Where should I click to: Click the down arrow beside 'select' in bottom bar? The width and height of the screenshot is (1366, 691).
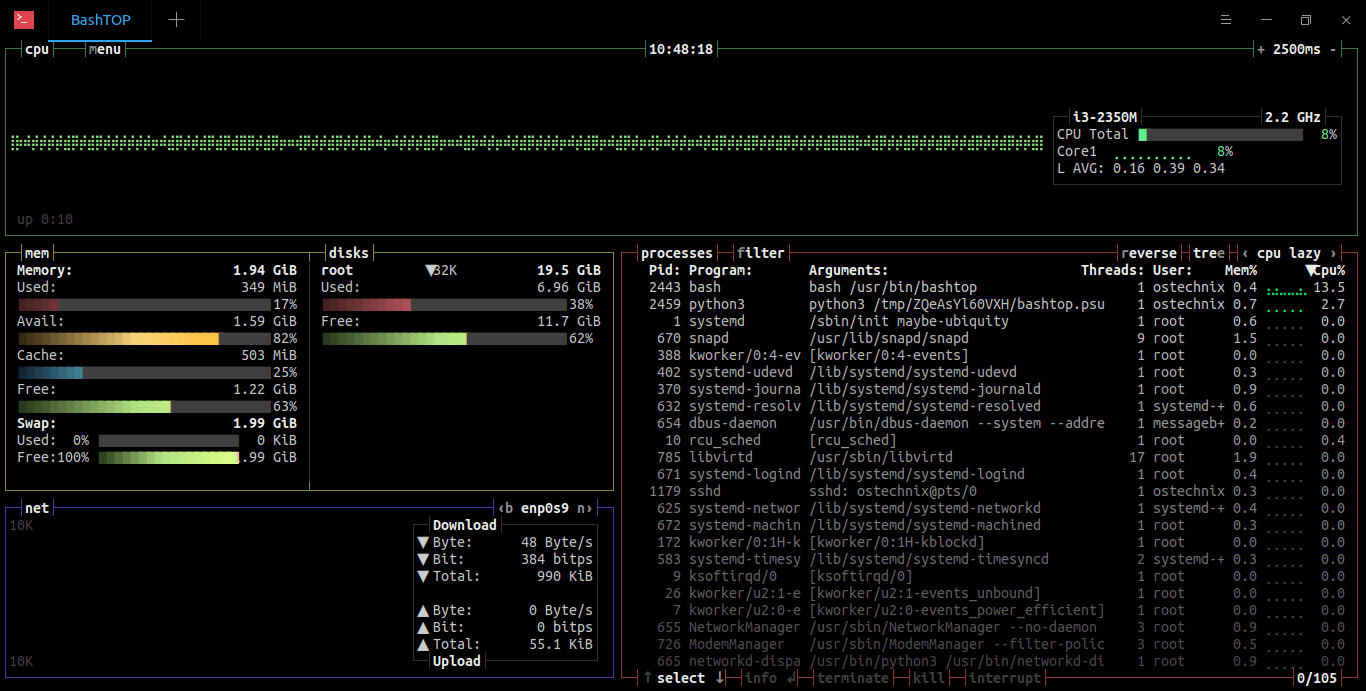pos(720,678)
